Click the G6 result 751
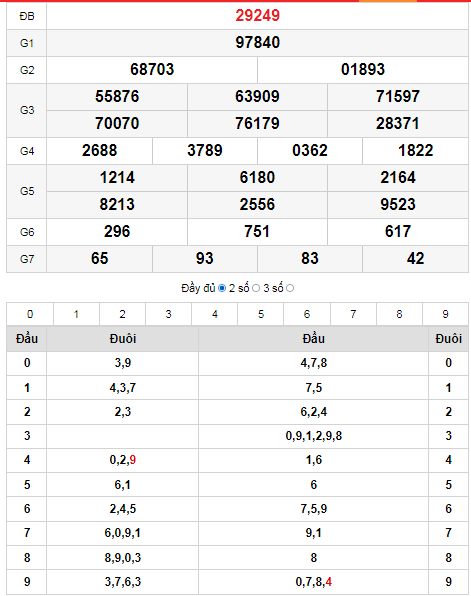Viewport: 471px width, 596px height. point(257,231)
